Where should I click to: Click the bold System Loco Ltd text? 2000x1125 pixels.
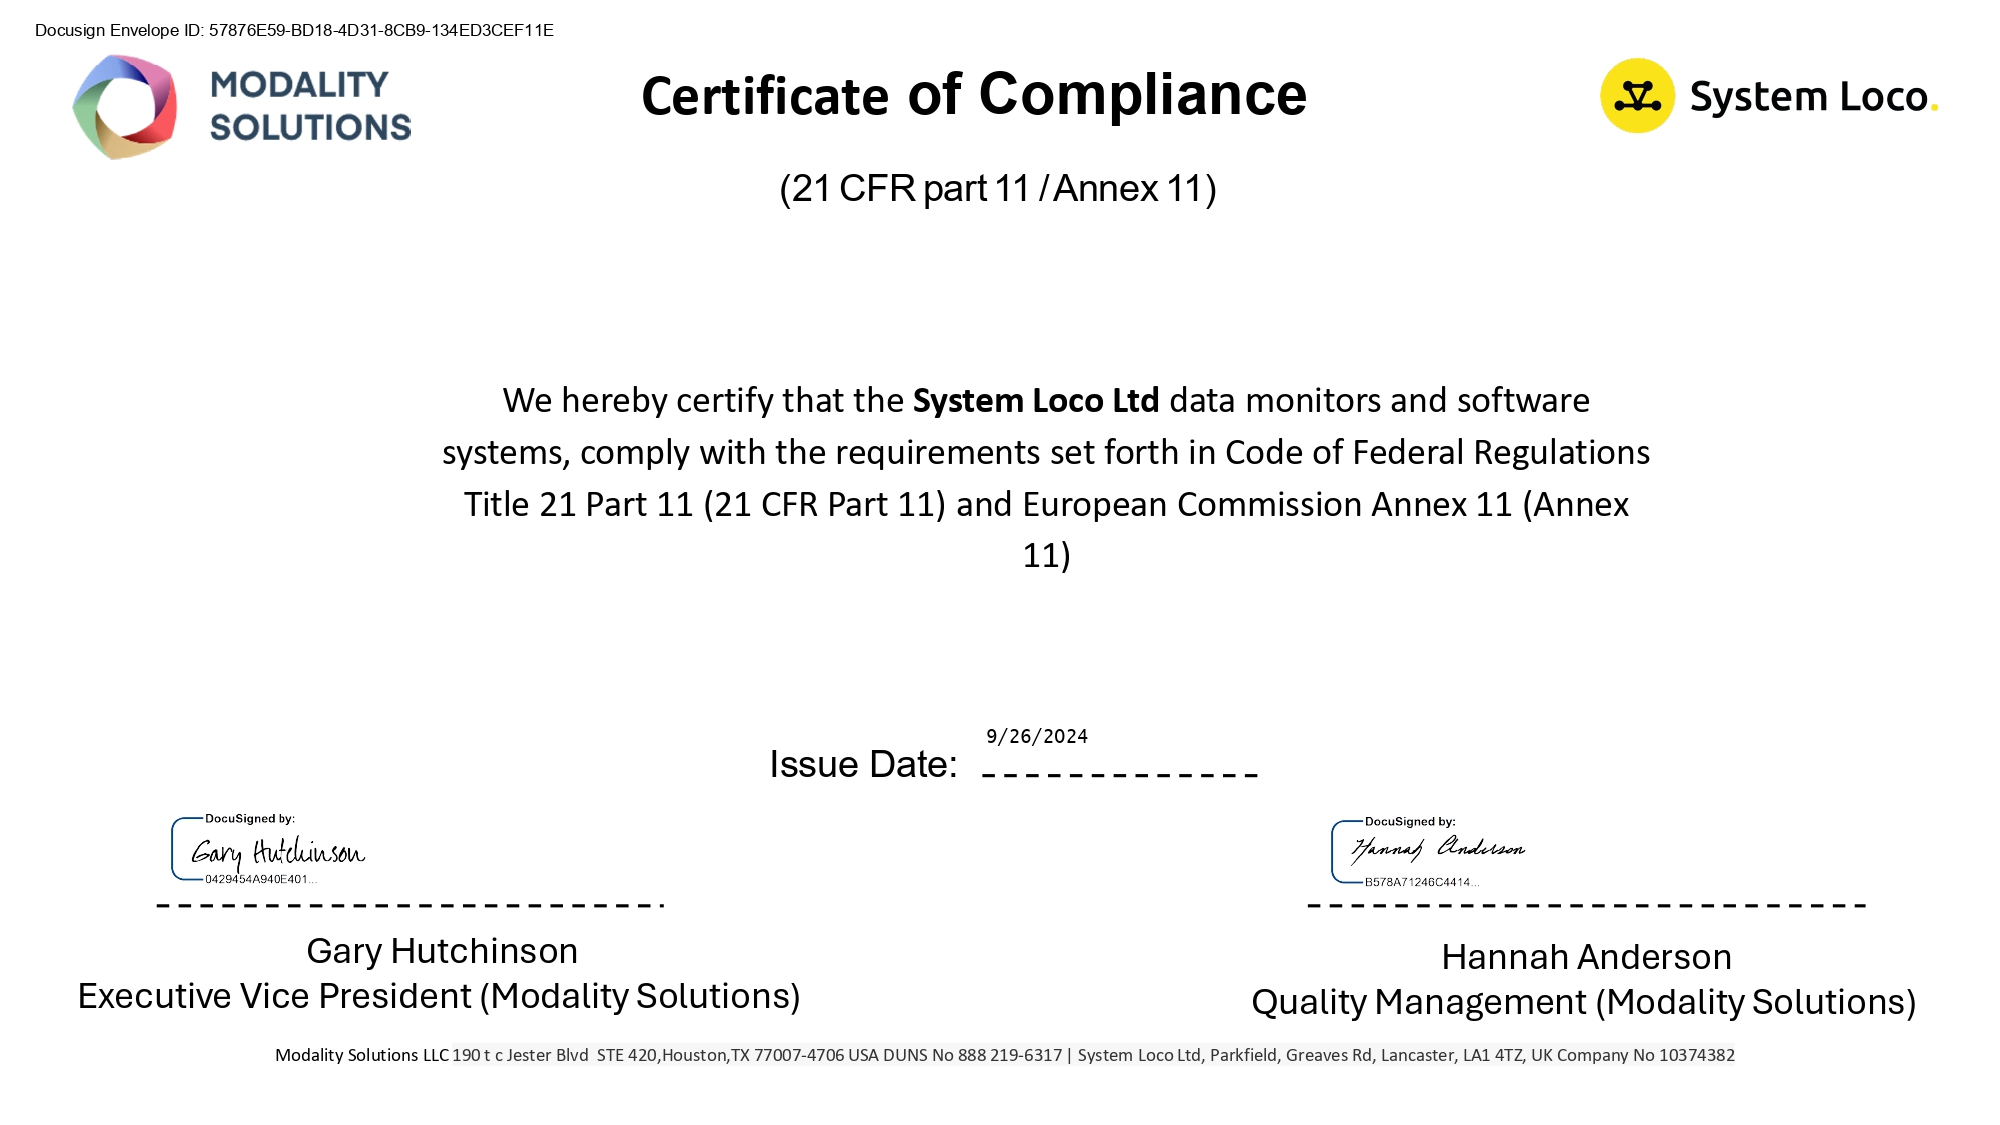tap(1035, 401)
